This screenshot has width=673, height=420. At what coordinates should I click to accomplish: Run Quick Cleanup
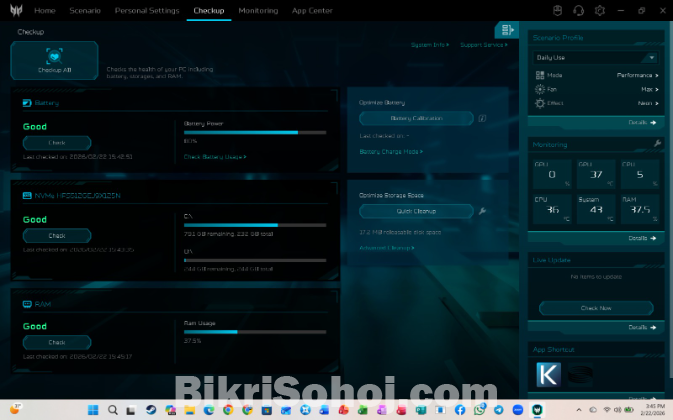coord(416,211)
